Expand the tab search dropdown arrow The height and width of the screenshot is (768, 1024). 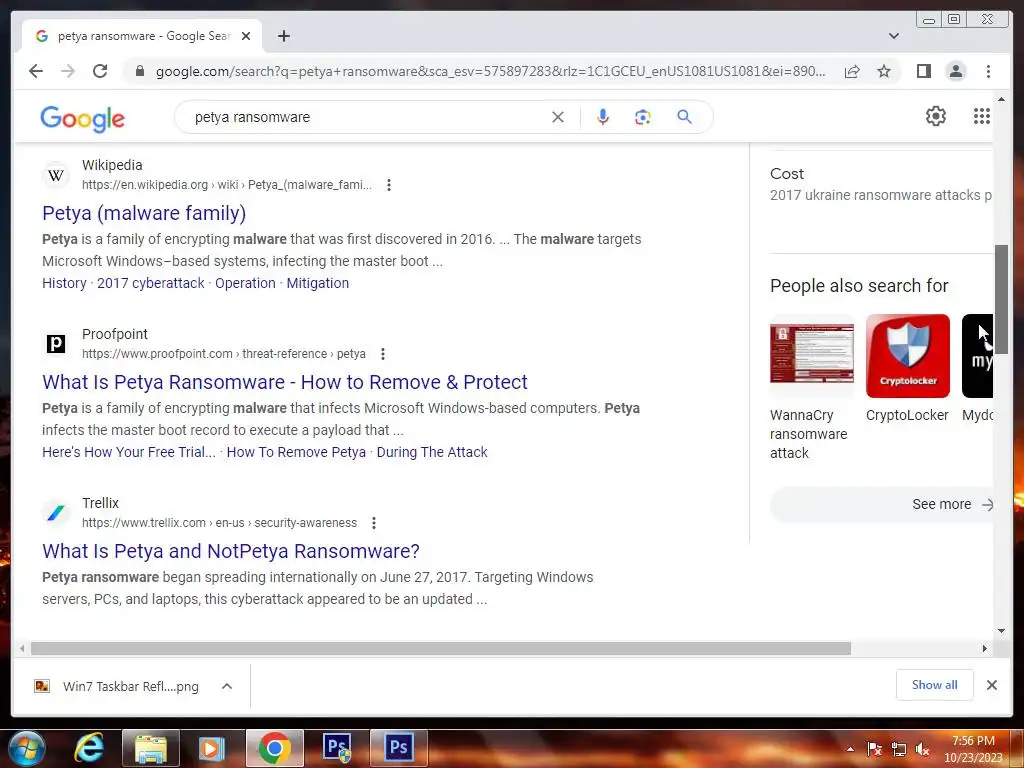894,36
